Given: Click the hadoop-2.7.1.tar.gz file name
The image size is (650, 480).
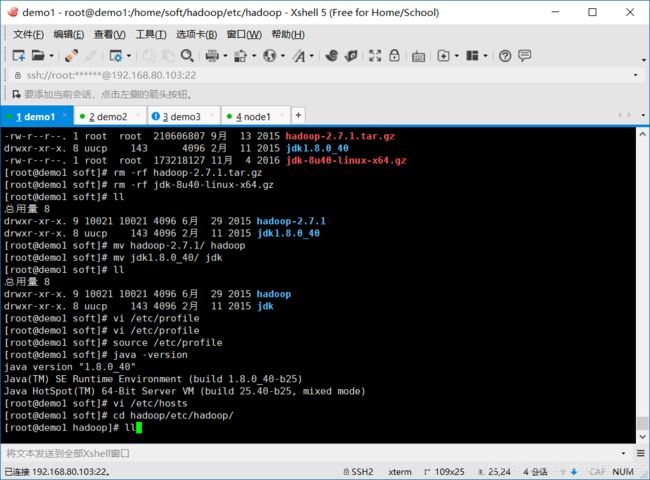Looking at the screenshot, I should [340, 136].
